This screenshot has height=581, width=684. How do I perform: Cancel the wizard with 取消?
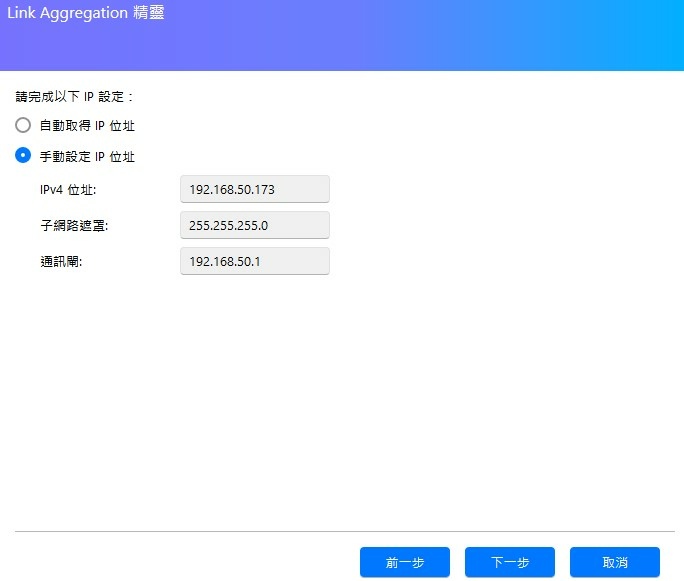pyautogui.click(x=615, y=562)
